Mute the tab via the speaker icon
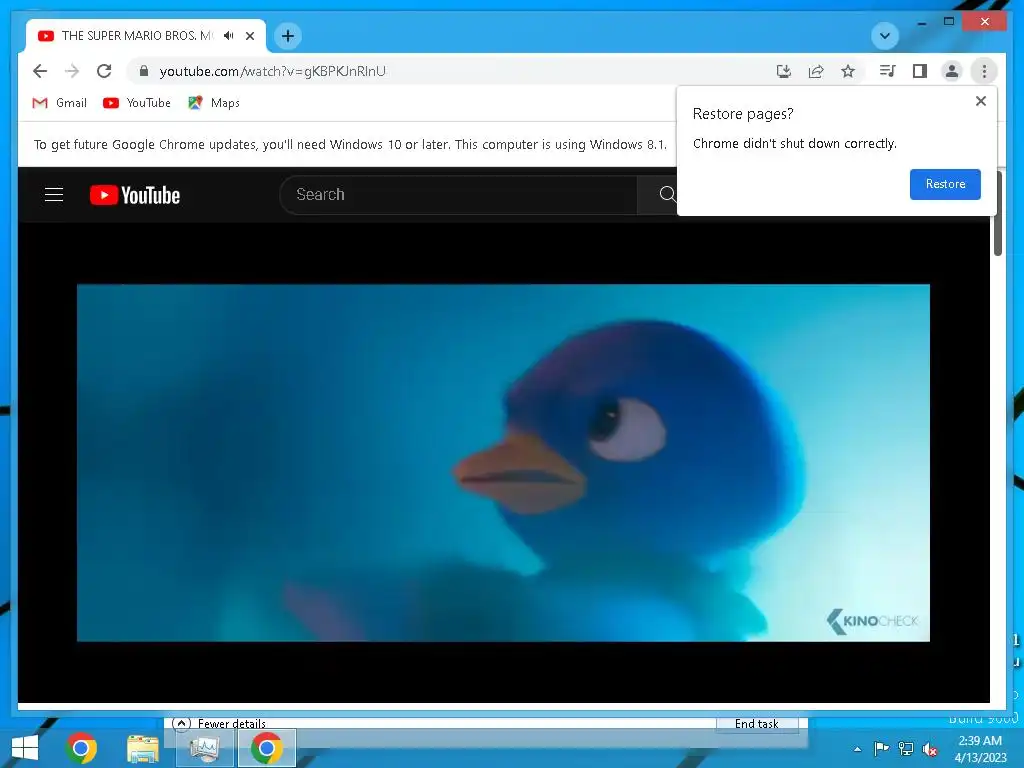The image size is (1024, 768). click(228, 35)
